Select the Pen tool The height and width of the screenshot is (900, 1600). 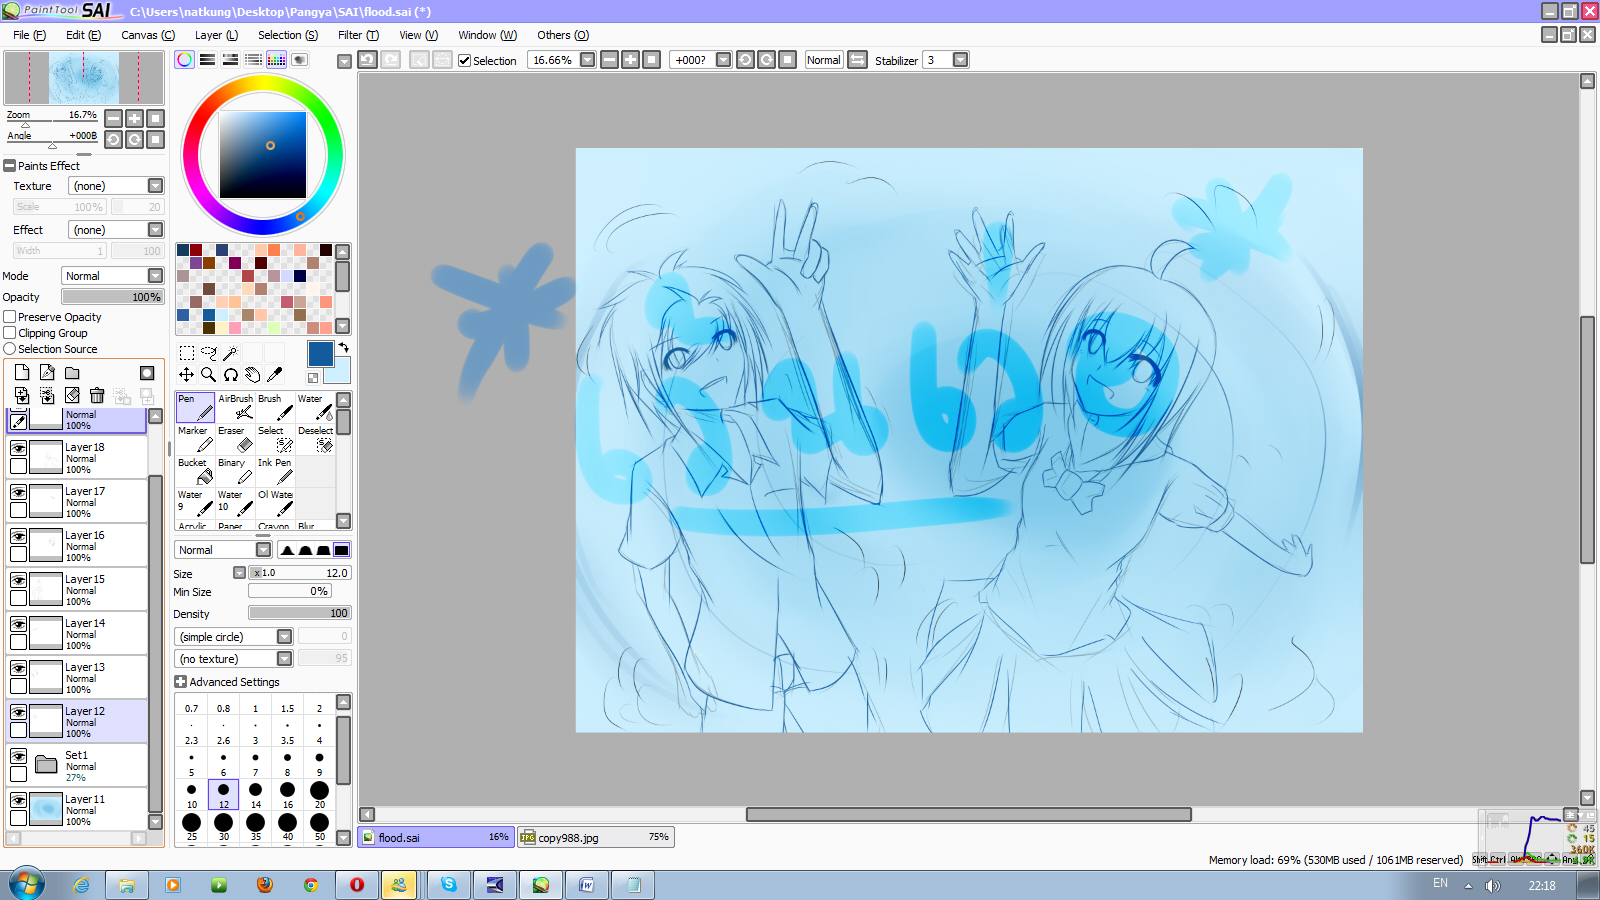(x=195, y=407)
